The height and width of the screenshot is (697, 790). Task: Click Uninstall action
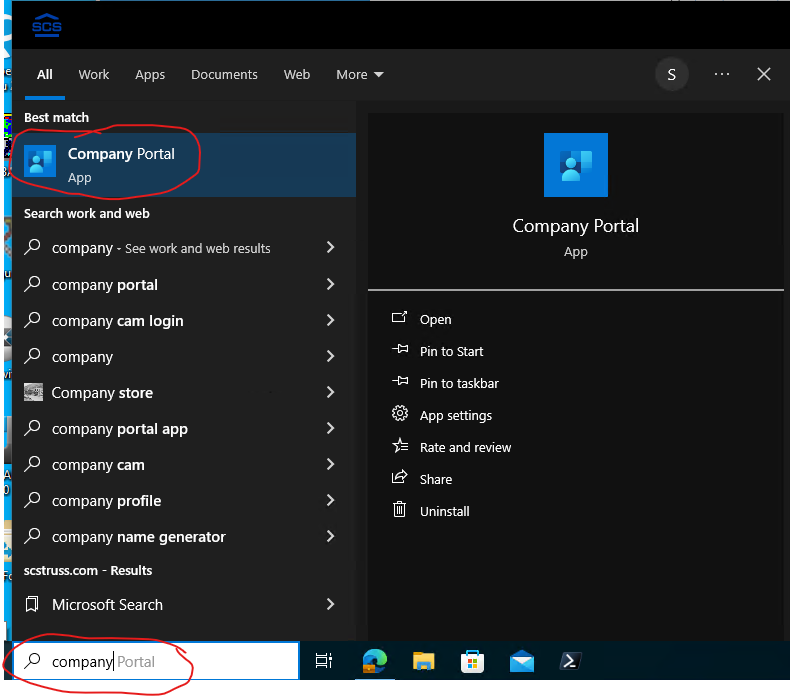pos(444,512)
